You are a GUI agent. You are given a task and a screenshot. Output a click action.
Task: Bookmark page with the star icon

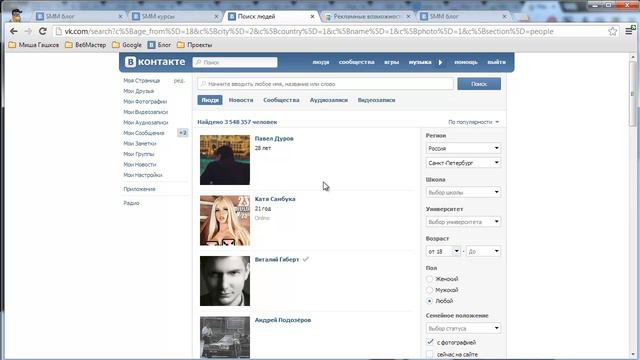point(612,31)
